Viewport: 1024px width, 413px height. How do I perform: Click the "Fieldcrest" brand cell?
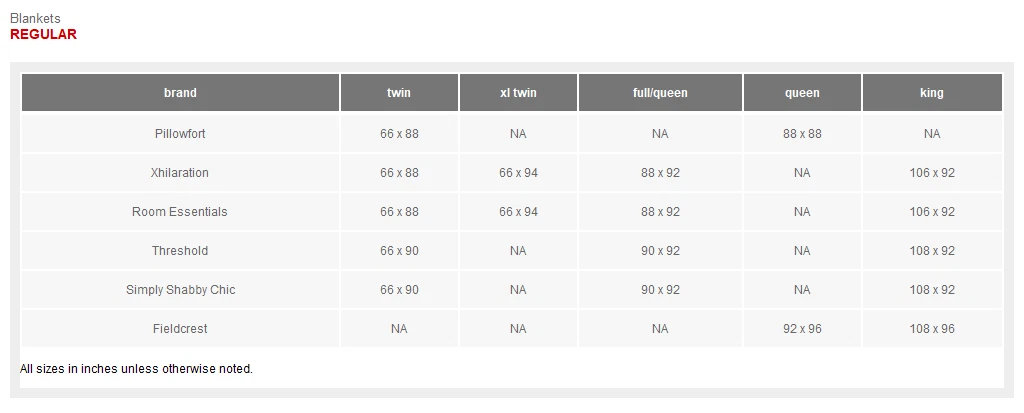point(180,329)
